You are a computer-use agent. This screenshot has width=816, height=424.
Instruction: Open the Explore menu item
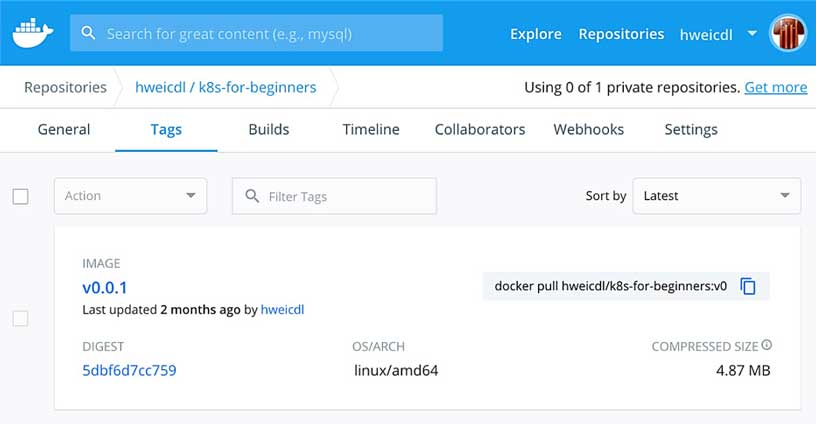(x=536, y=34)
